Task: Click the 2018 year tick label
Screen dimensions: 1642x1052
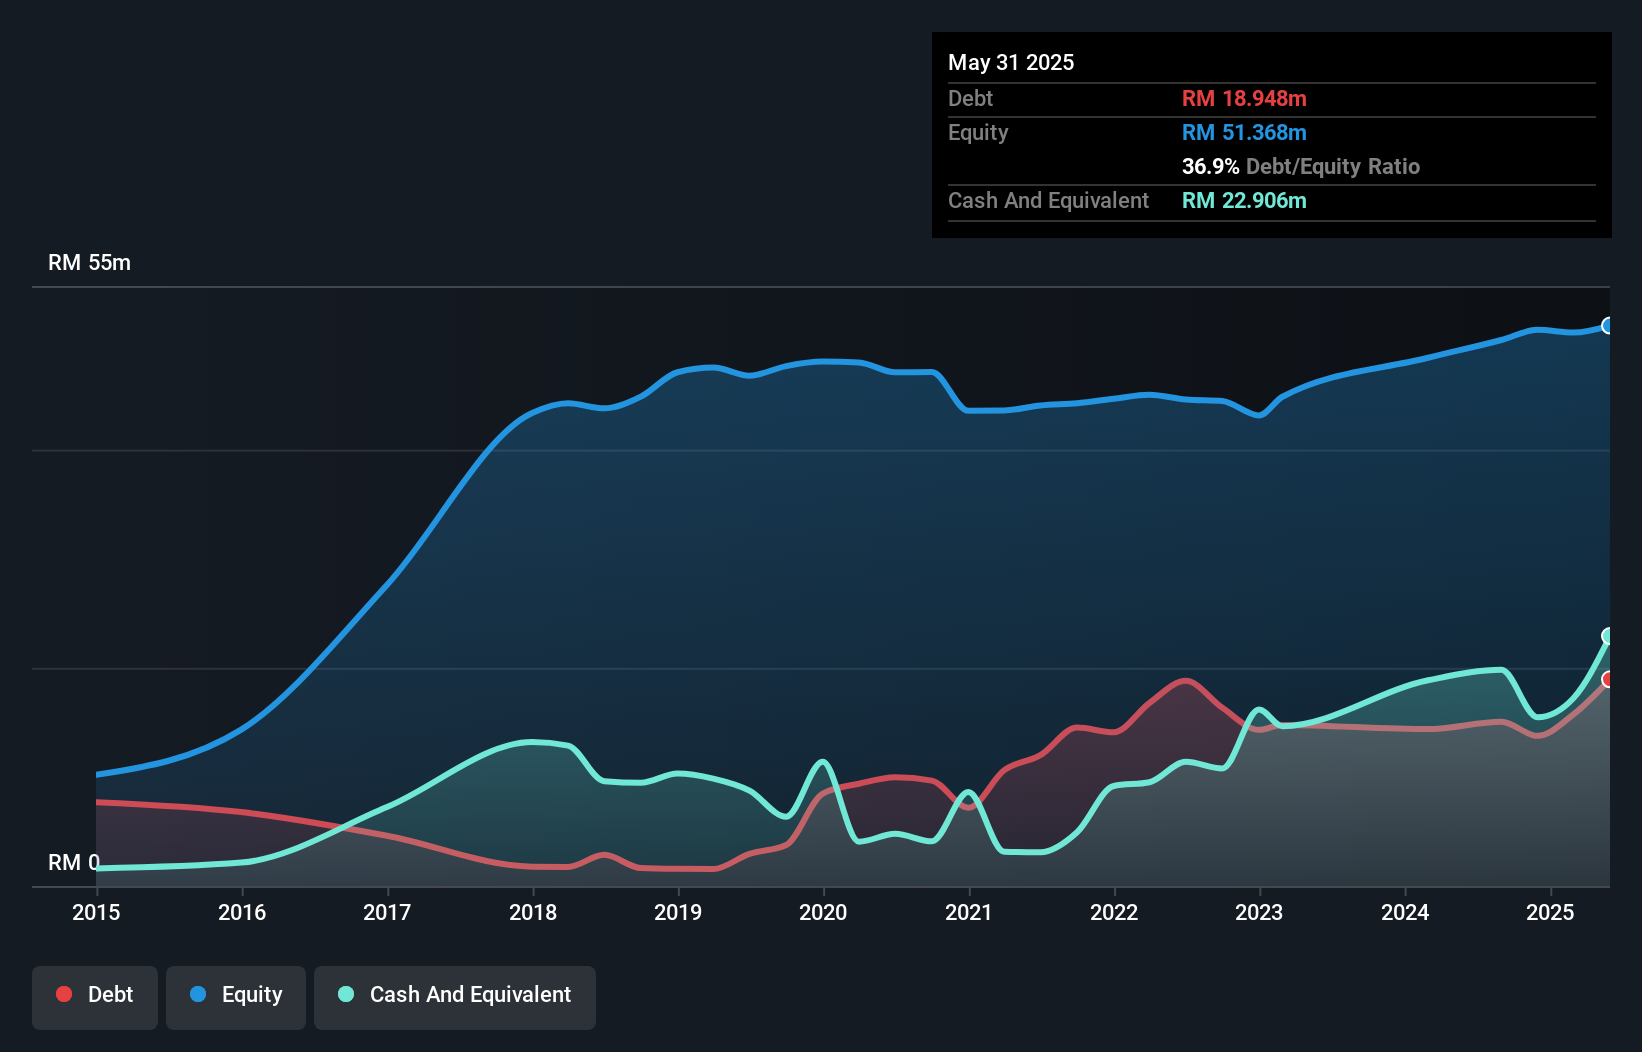Action: 533,912
